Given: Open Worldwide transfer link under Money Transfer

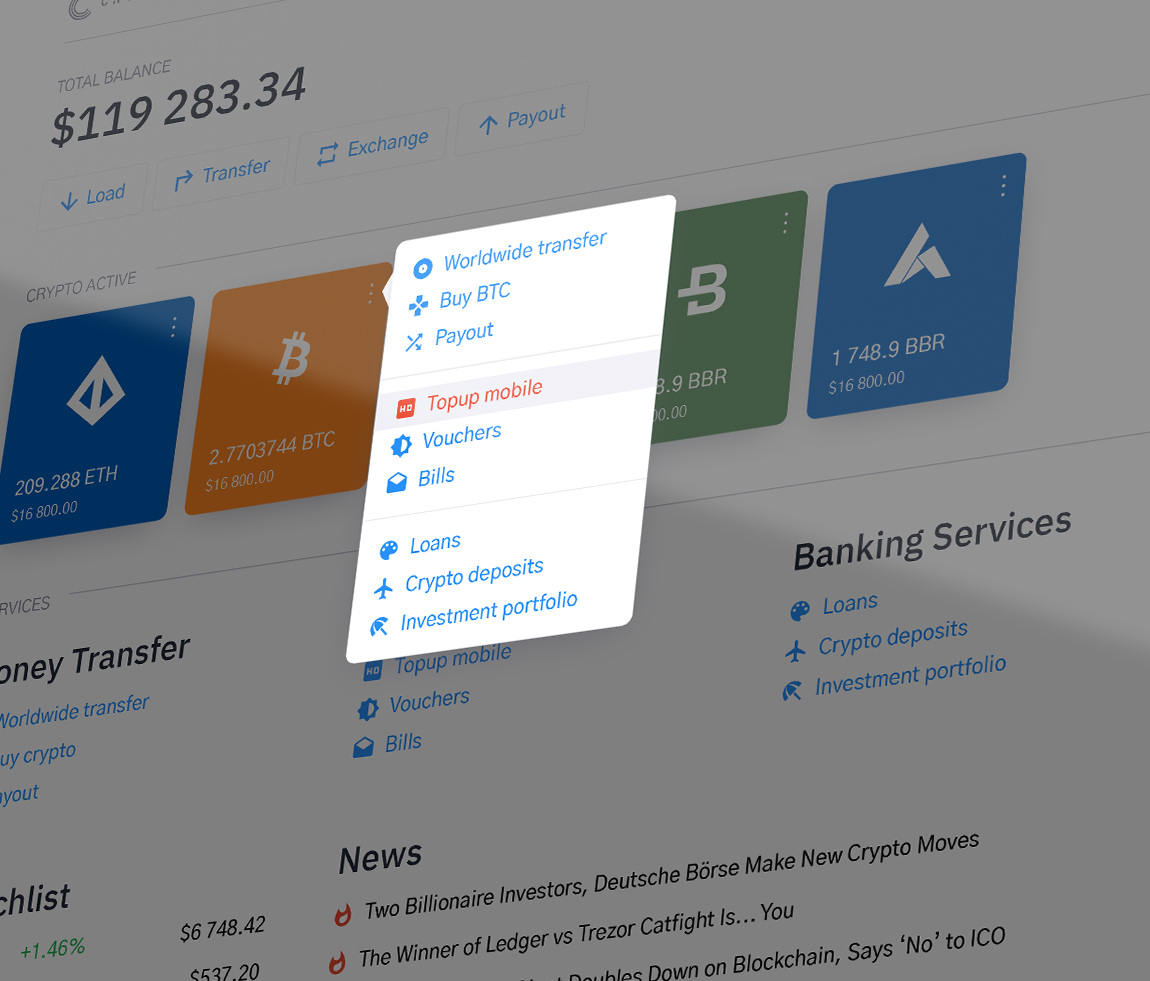Looking at the screenshot, I should pyautogui.click(x=73, y=711).
